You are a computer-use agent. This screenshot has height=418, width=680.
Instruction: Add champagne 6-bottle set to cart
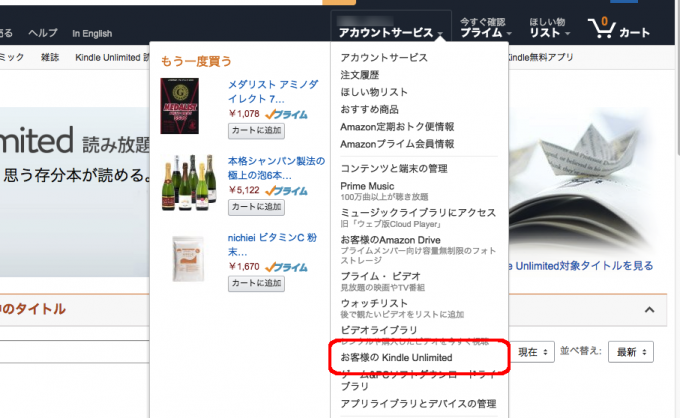point(256,207)
